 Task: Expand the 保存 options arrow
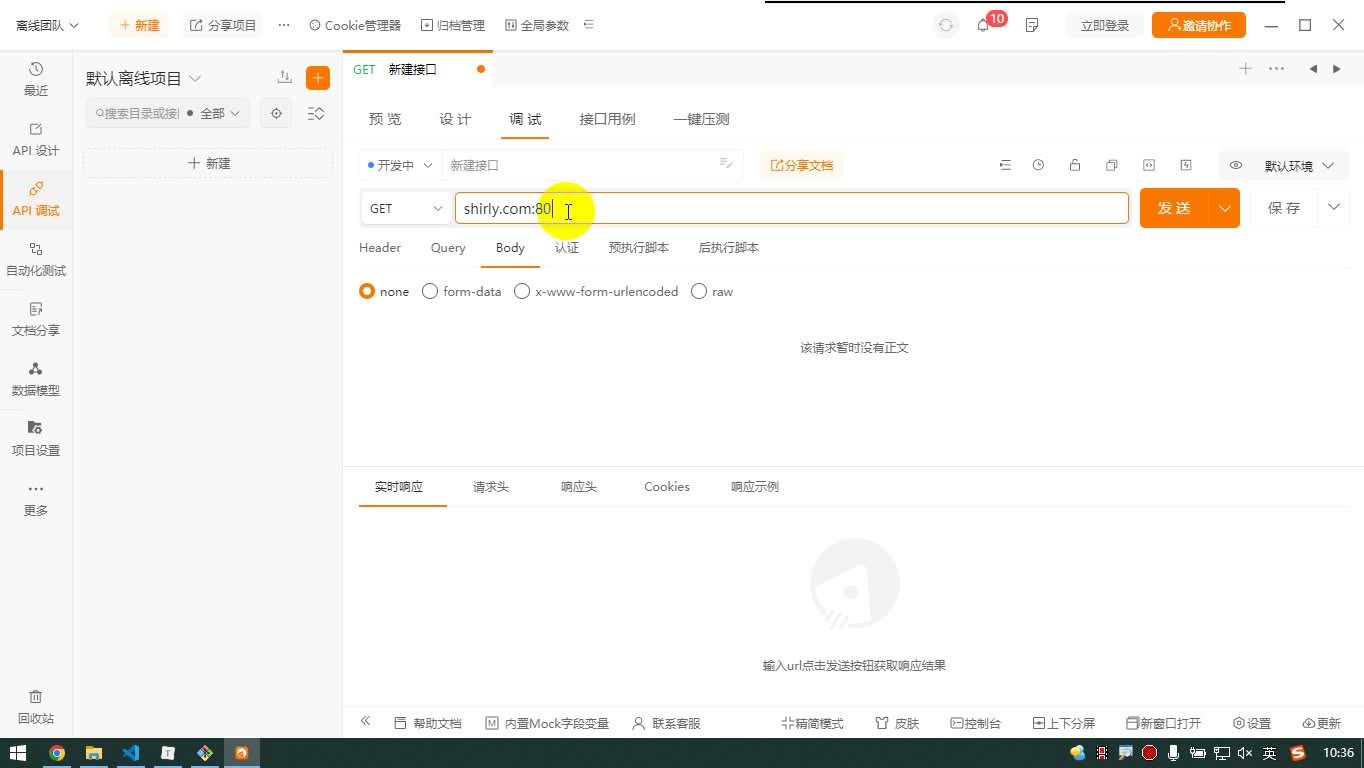pyautogui.click(x=1333, y=207)
